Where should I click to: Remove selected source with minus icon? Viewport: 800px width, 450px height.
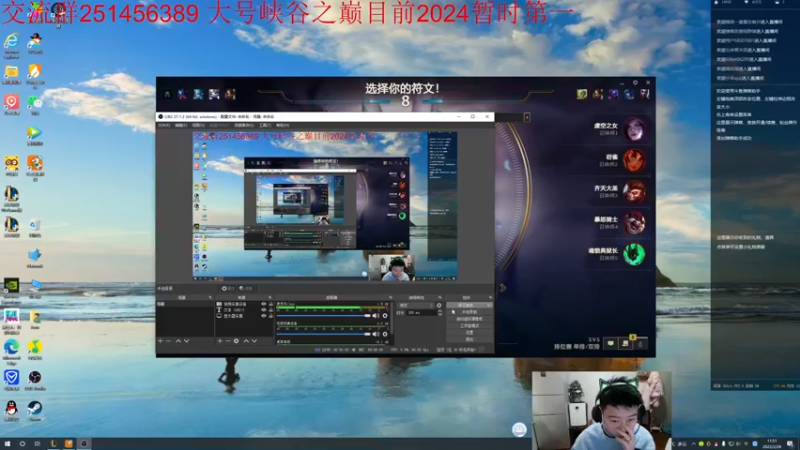[228, 341]
